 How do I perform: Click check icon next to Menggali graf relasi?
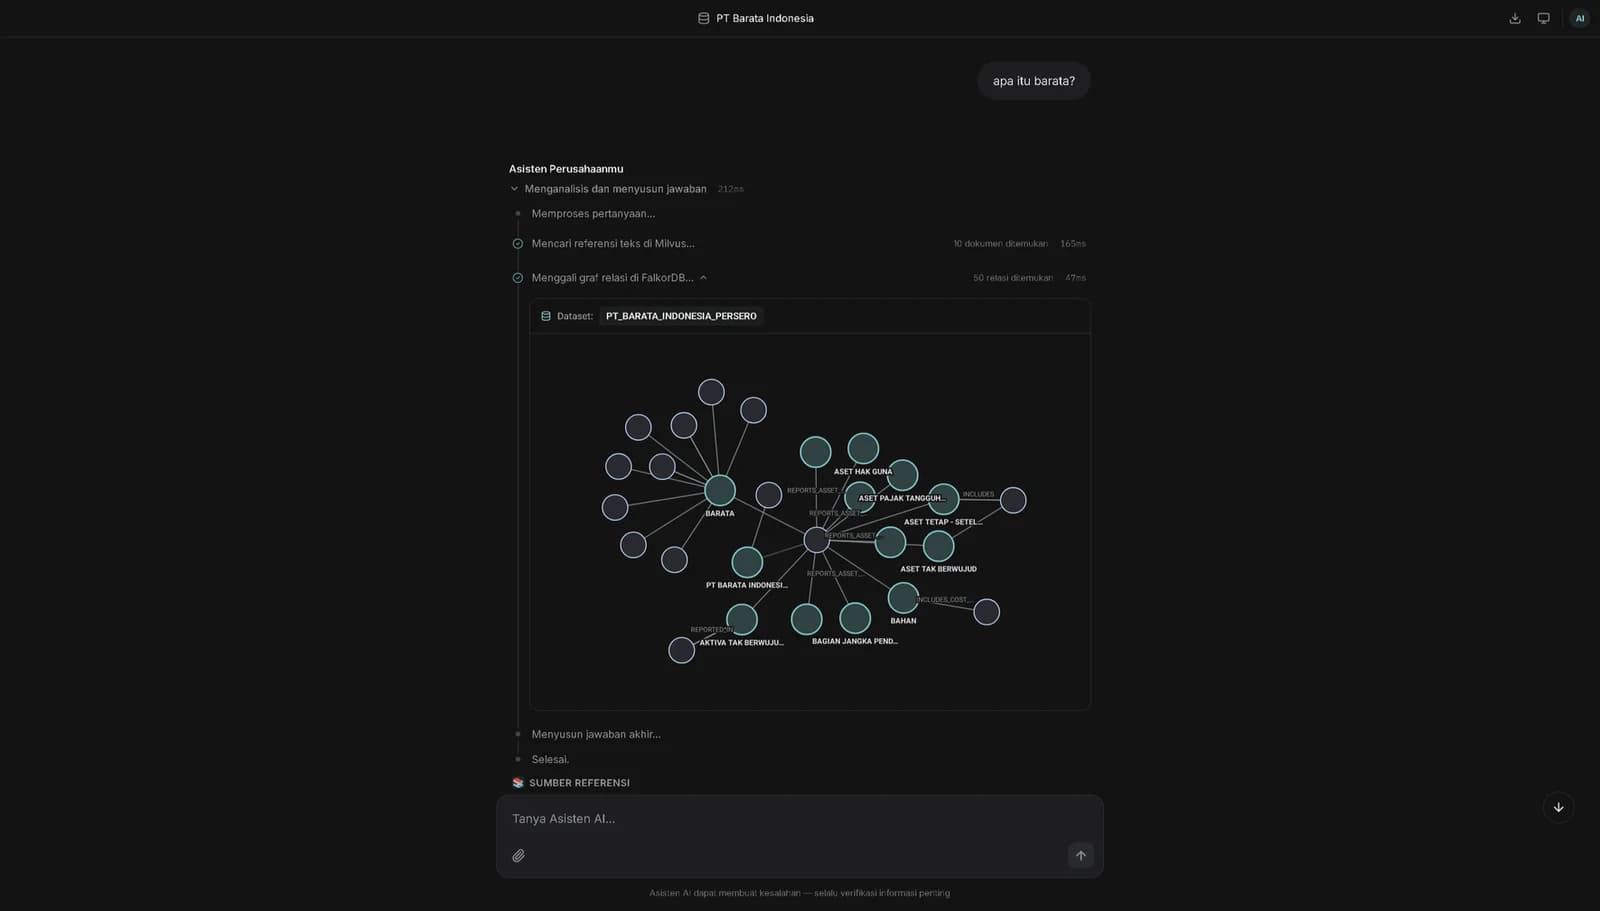tap(518, 278)
